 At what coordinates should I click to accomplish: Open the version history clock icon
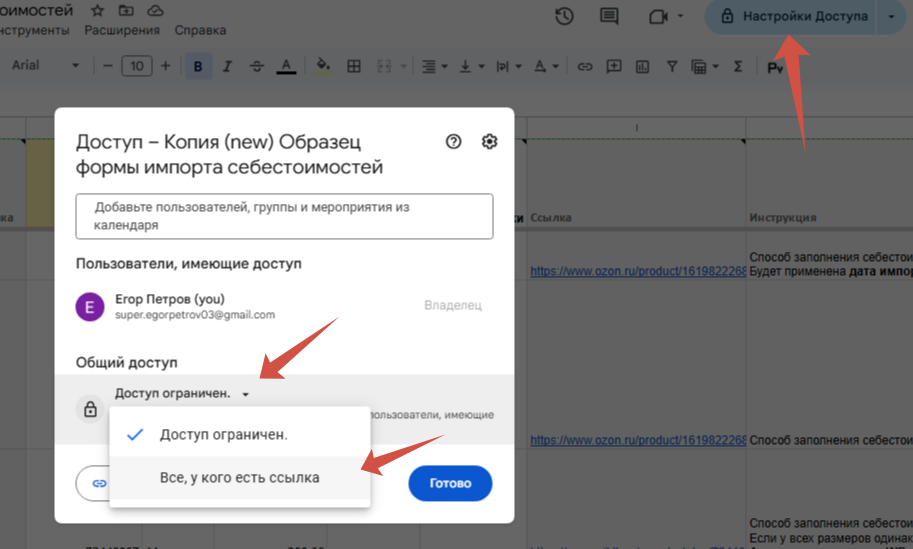coord(564,16)
